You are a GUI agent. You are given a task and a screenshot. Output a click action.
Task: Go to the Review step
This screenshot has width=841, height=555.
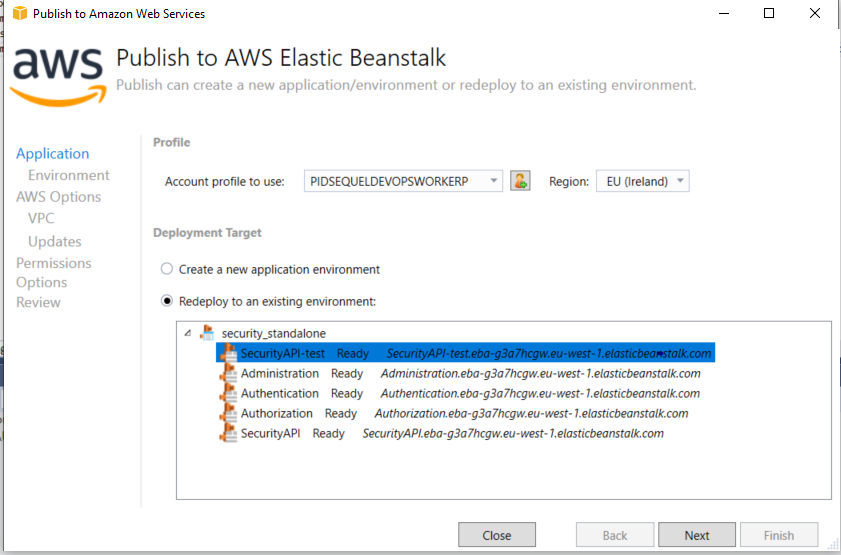coord(38,302)
